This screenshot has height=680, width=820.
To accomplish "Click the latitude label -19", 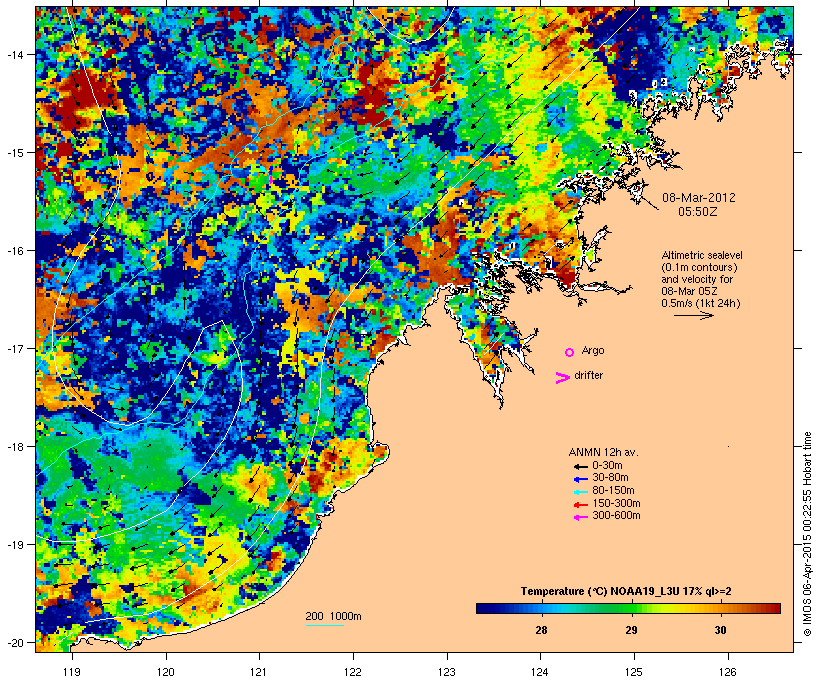I will click(15, 545).
